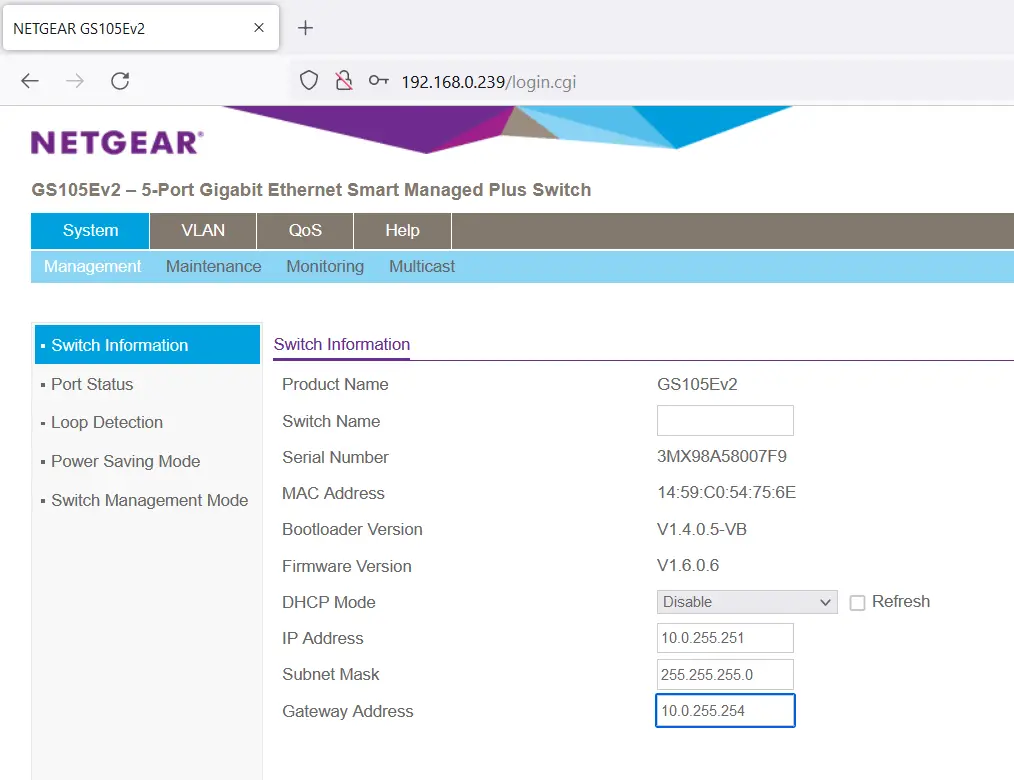1014x780 pixels.
Task: Click the Firmware Version label
Action: [x=347, y=566]
